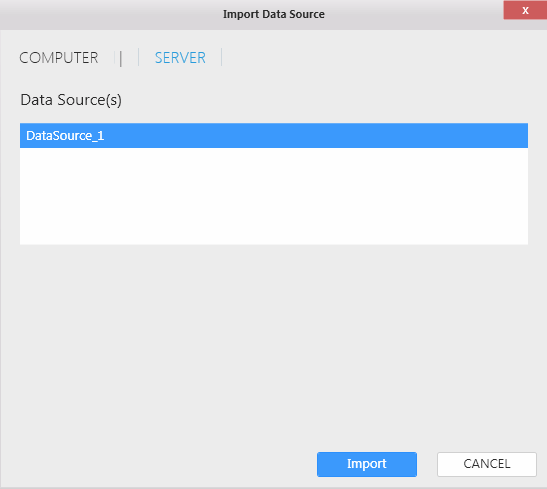Switch to the SERVER tab

[180, 58]
